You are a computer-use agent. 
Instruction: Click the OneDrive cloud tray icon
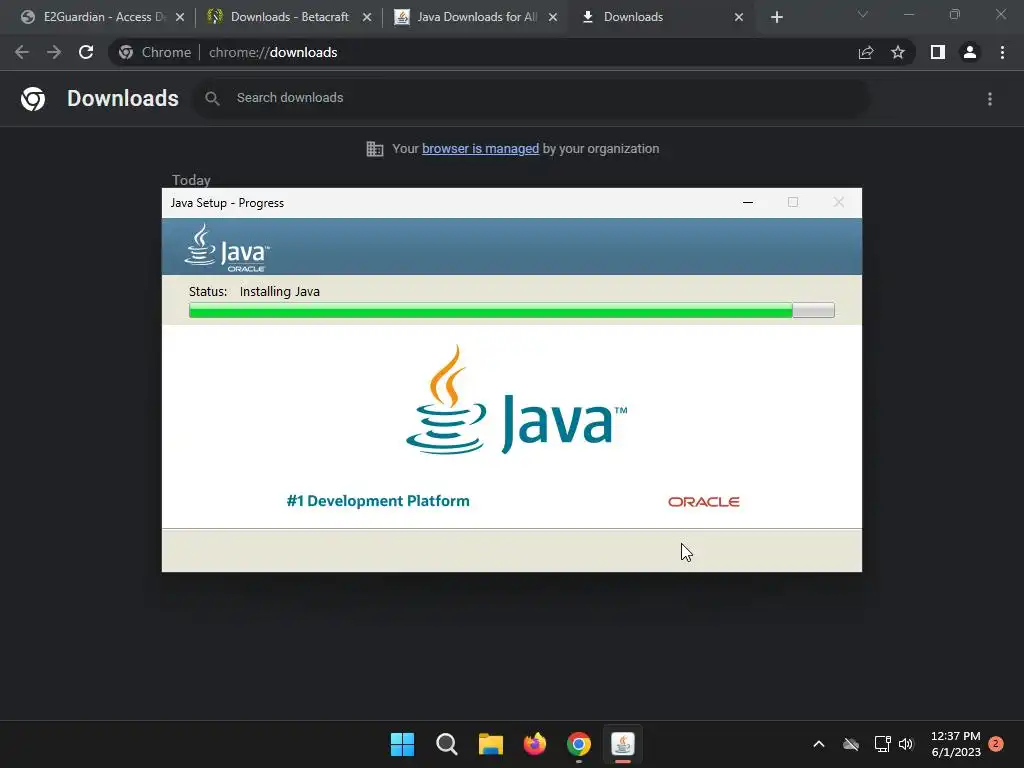850,744
